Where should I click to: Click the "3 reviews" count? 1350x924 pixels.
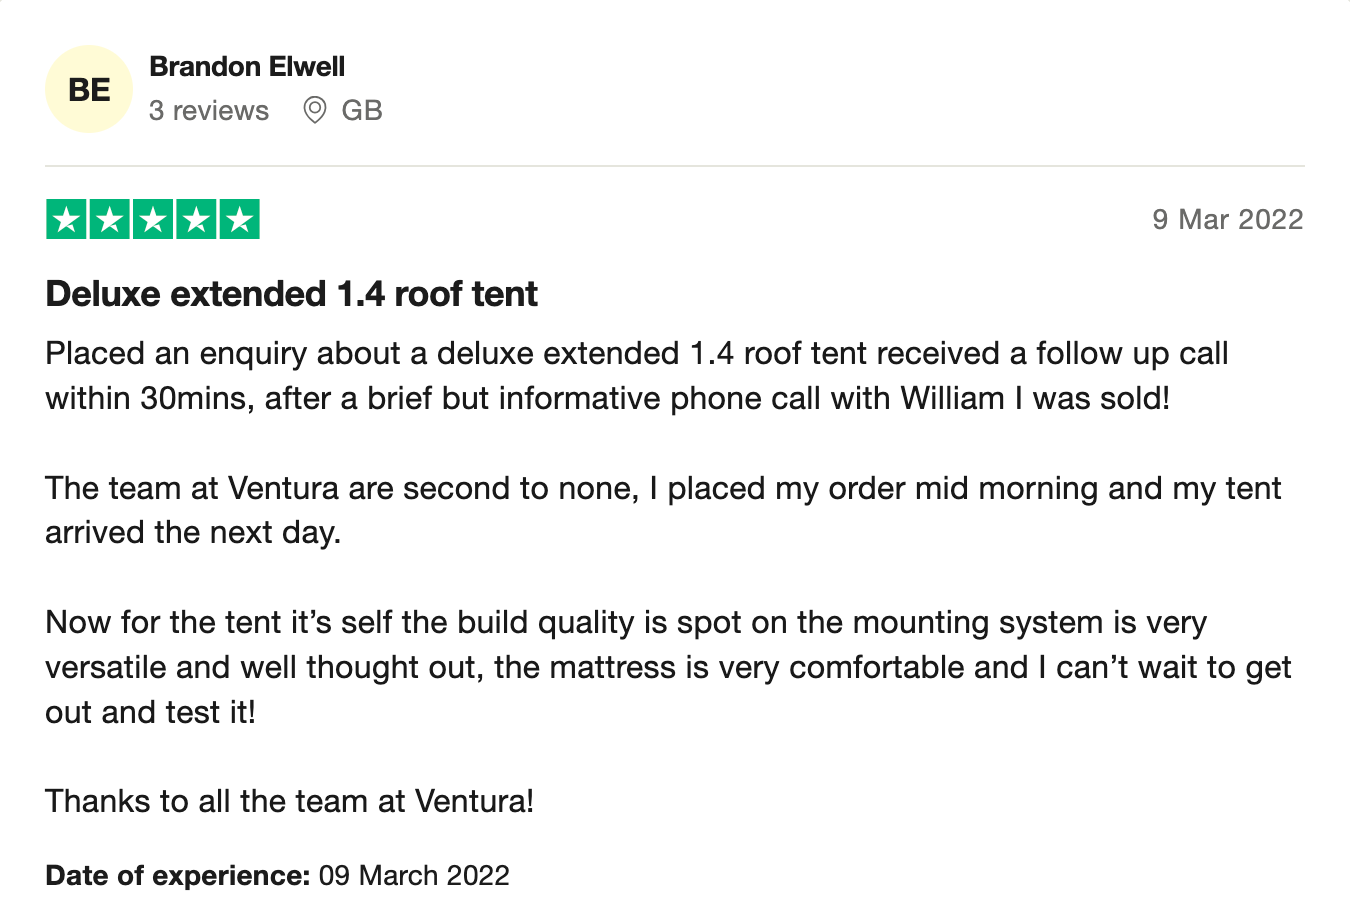[209, 110]
